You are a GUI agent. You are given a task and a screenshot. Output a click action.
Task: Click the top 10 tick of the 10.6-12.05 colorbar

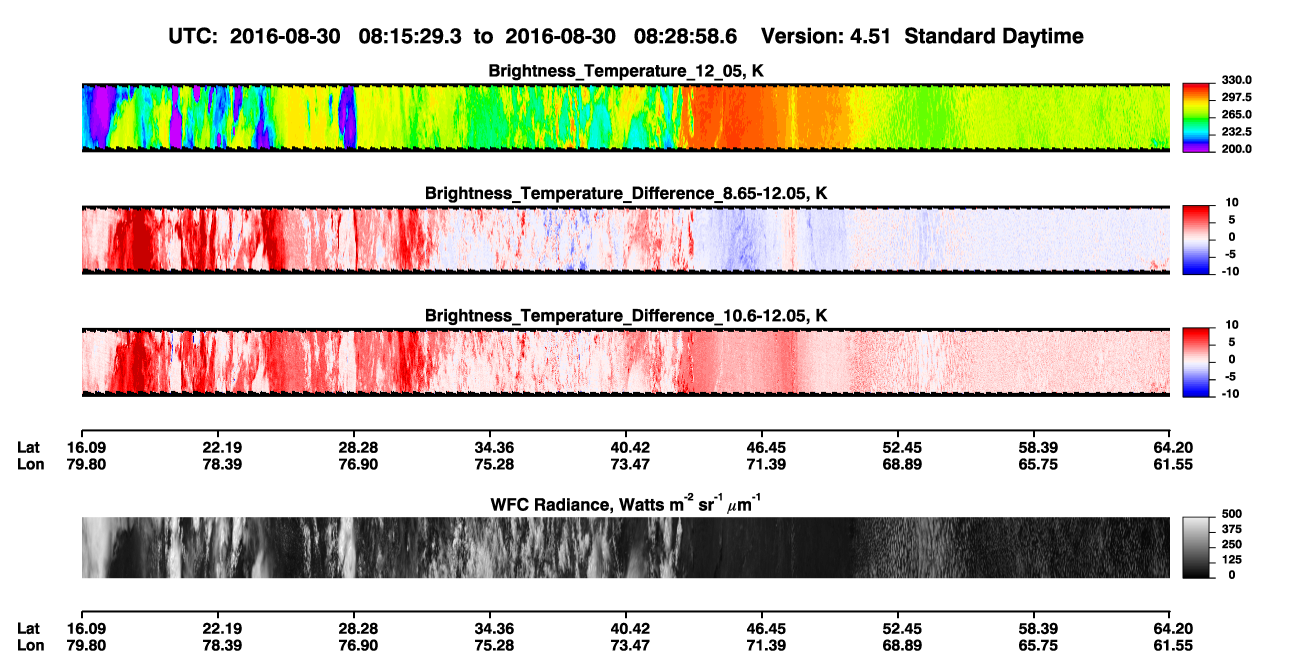coord(1233,326)
